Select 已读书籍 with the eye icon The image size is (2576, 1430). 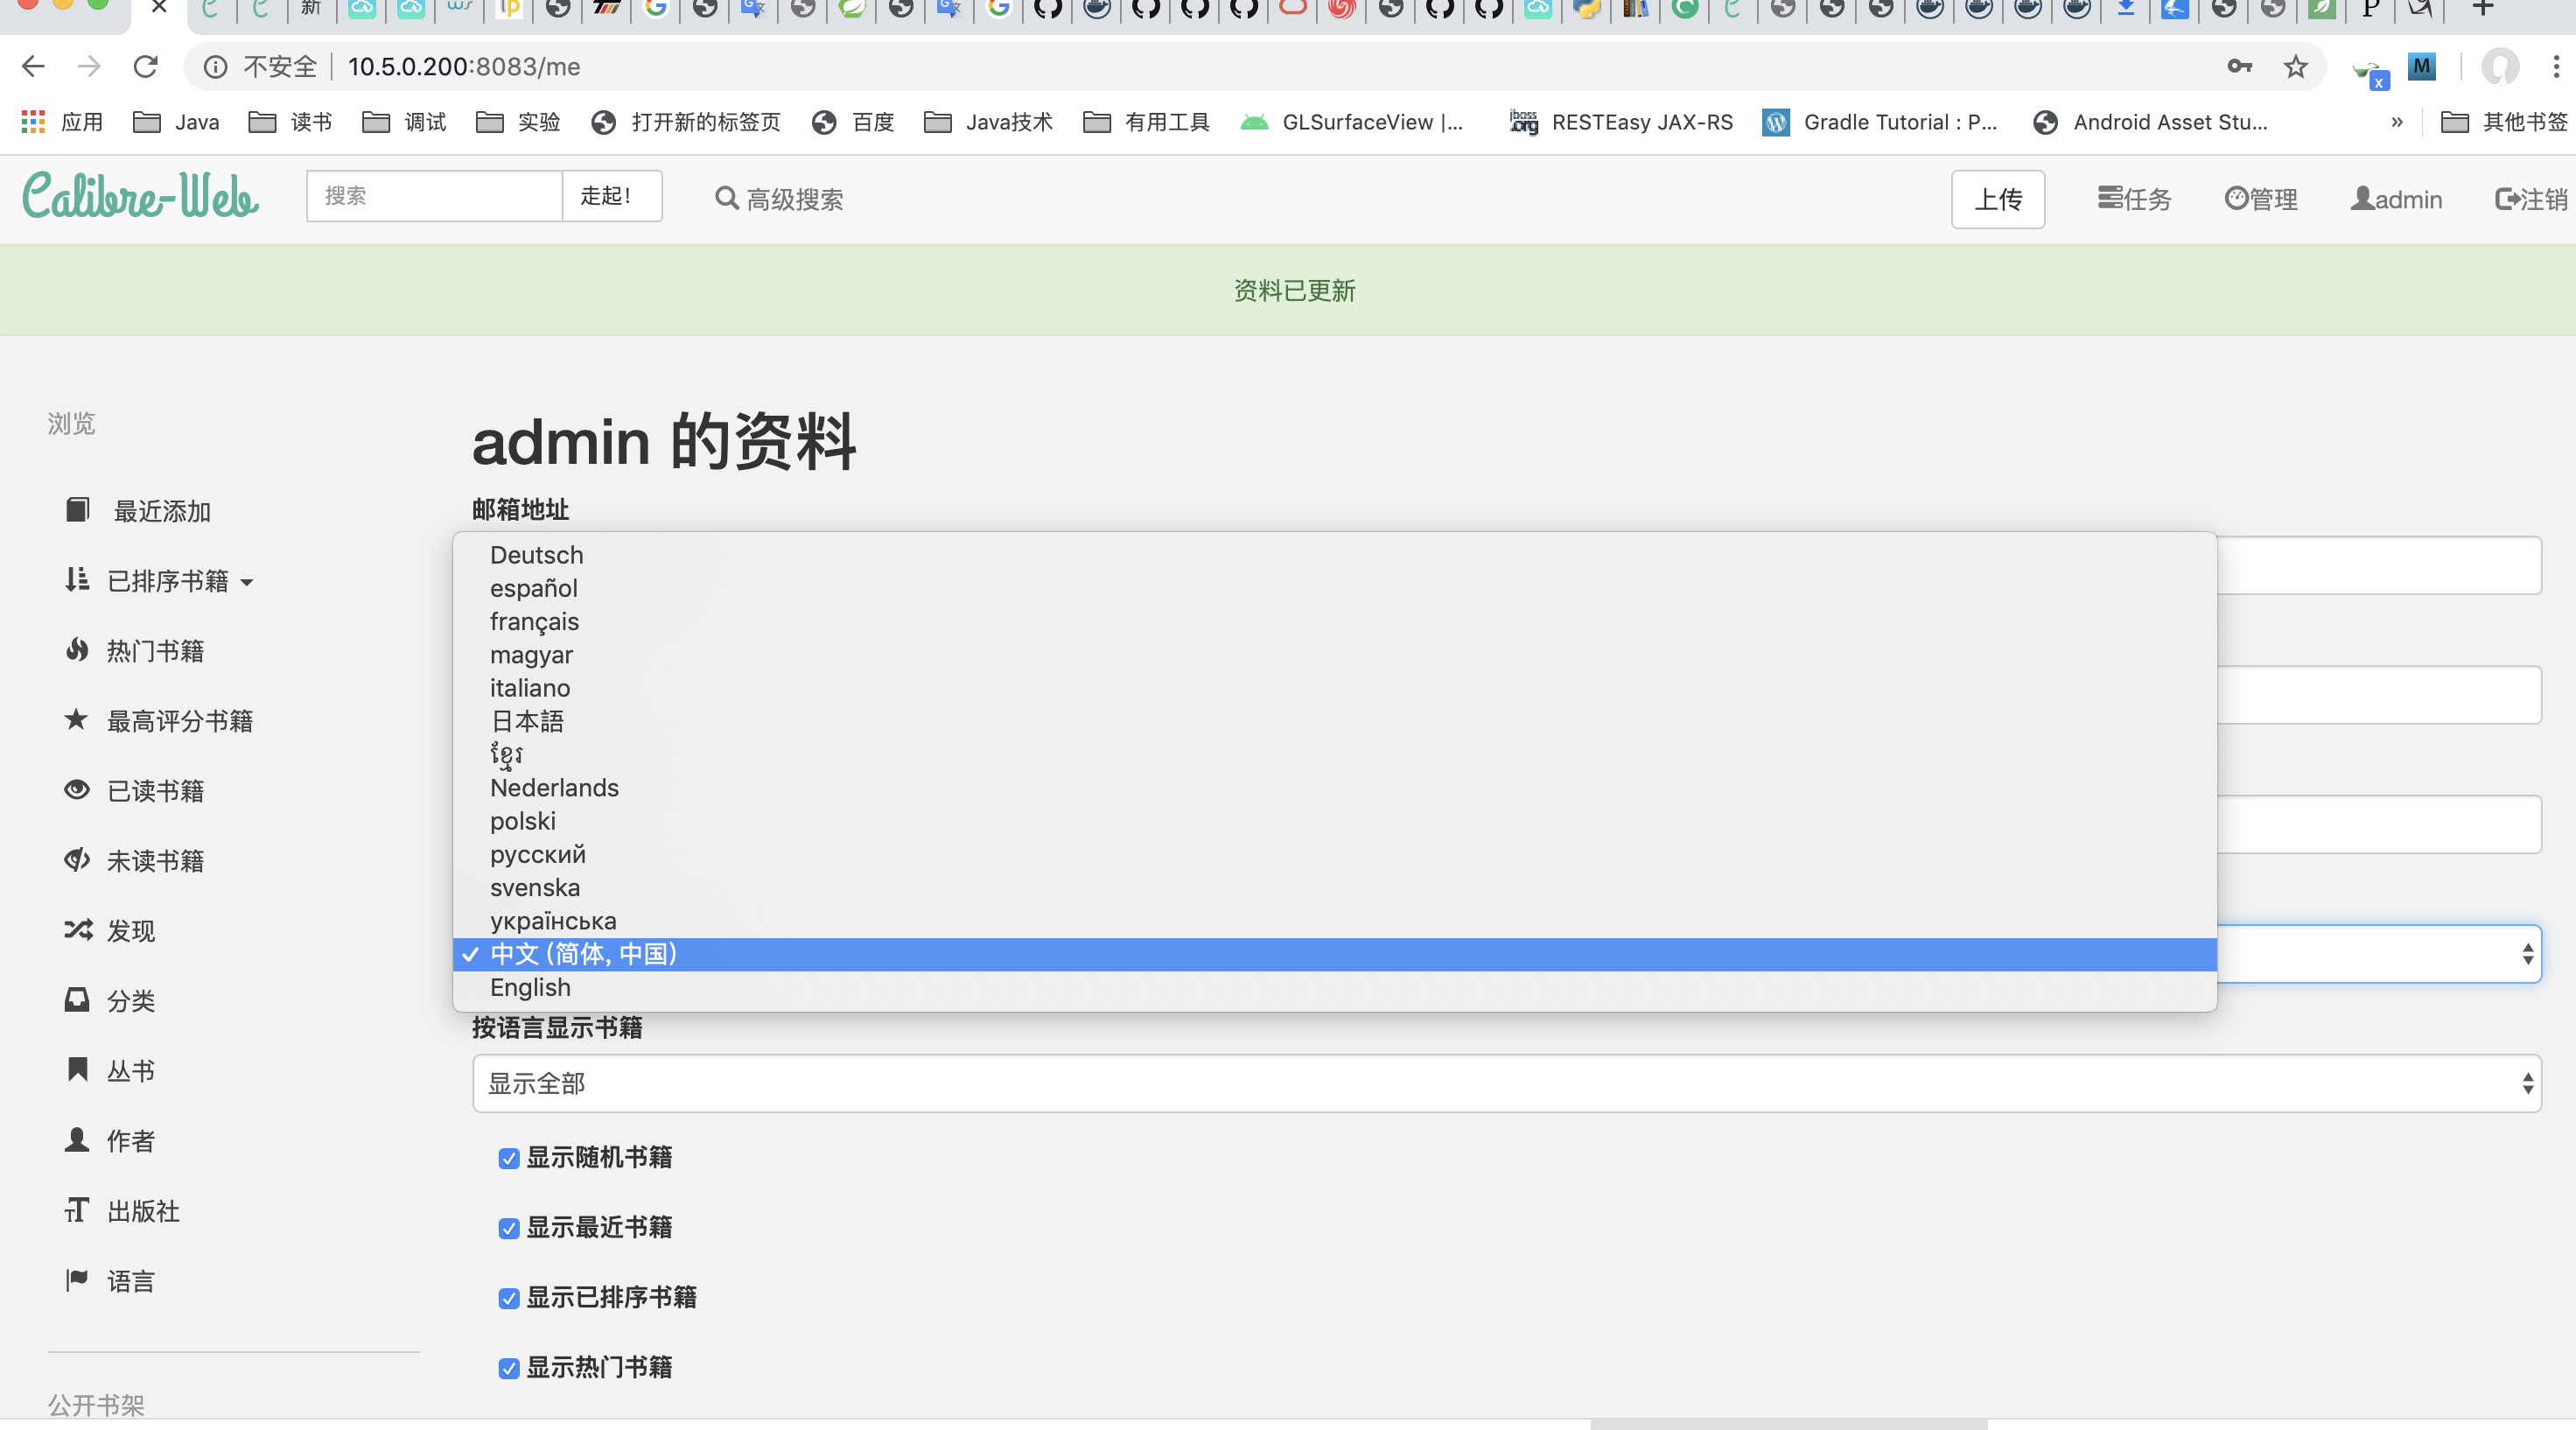pos(155,790)
